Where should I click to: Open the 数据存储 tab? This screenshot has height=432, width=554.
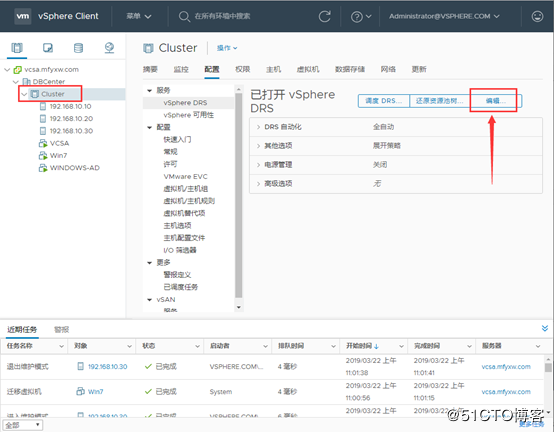coord(350,69)
